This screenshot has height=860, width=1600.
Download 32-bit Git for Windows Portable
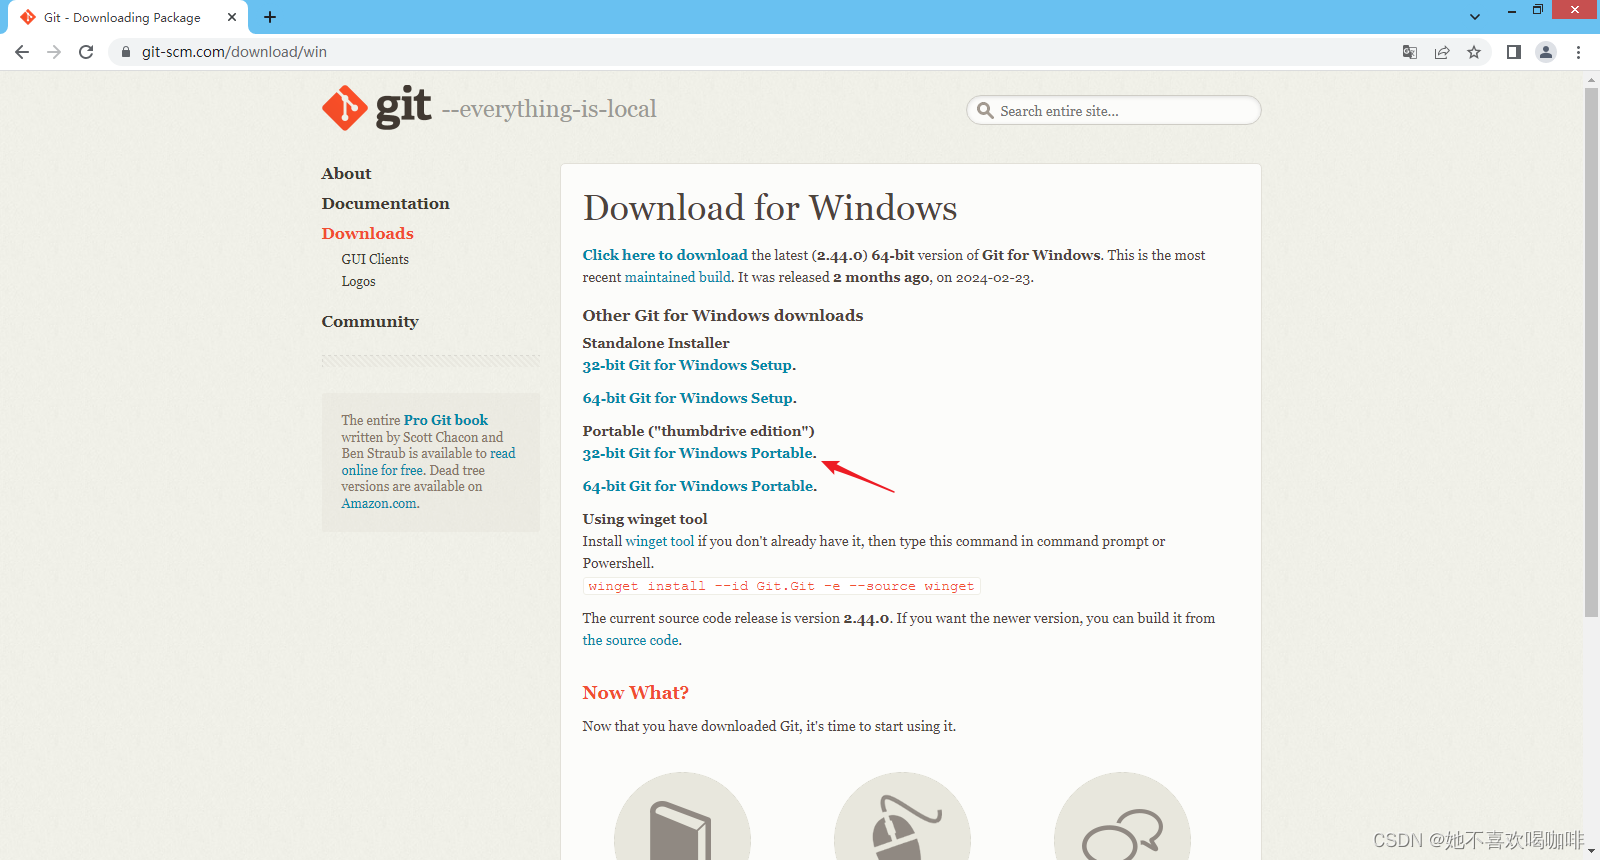698,453
